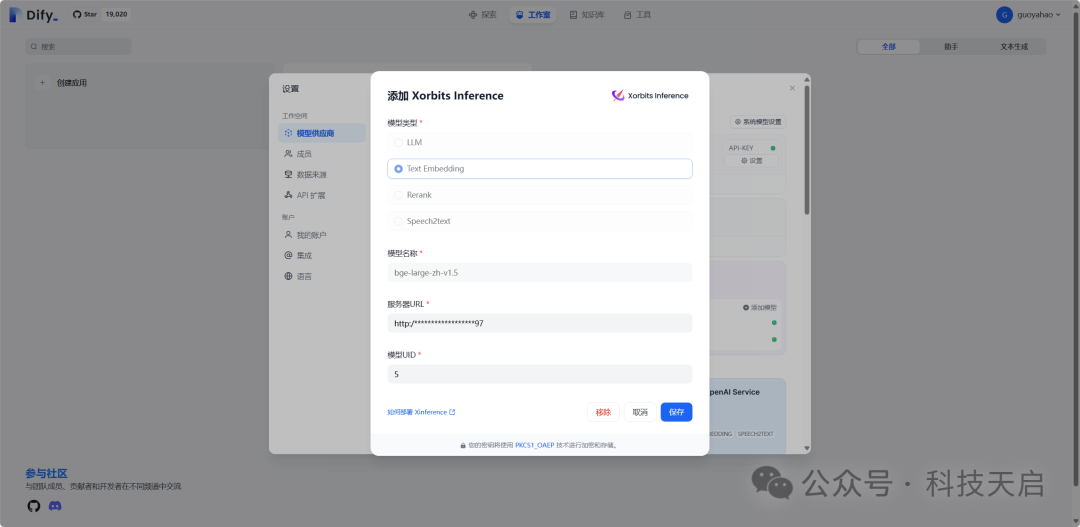Image resolution: width=1080 pixels, height=527 pixels.
Task: Click the model UID input field
Action: pyautogui.click(x=539, y=374)
